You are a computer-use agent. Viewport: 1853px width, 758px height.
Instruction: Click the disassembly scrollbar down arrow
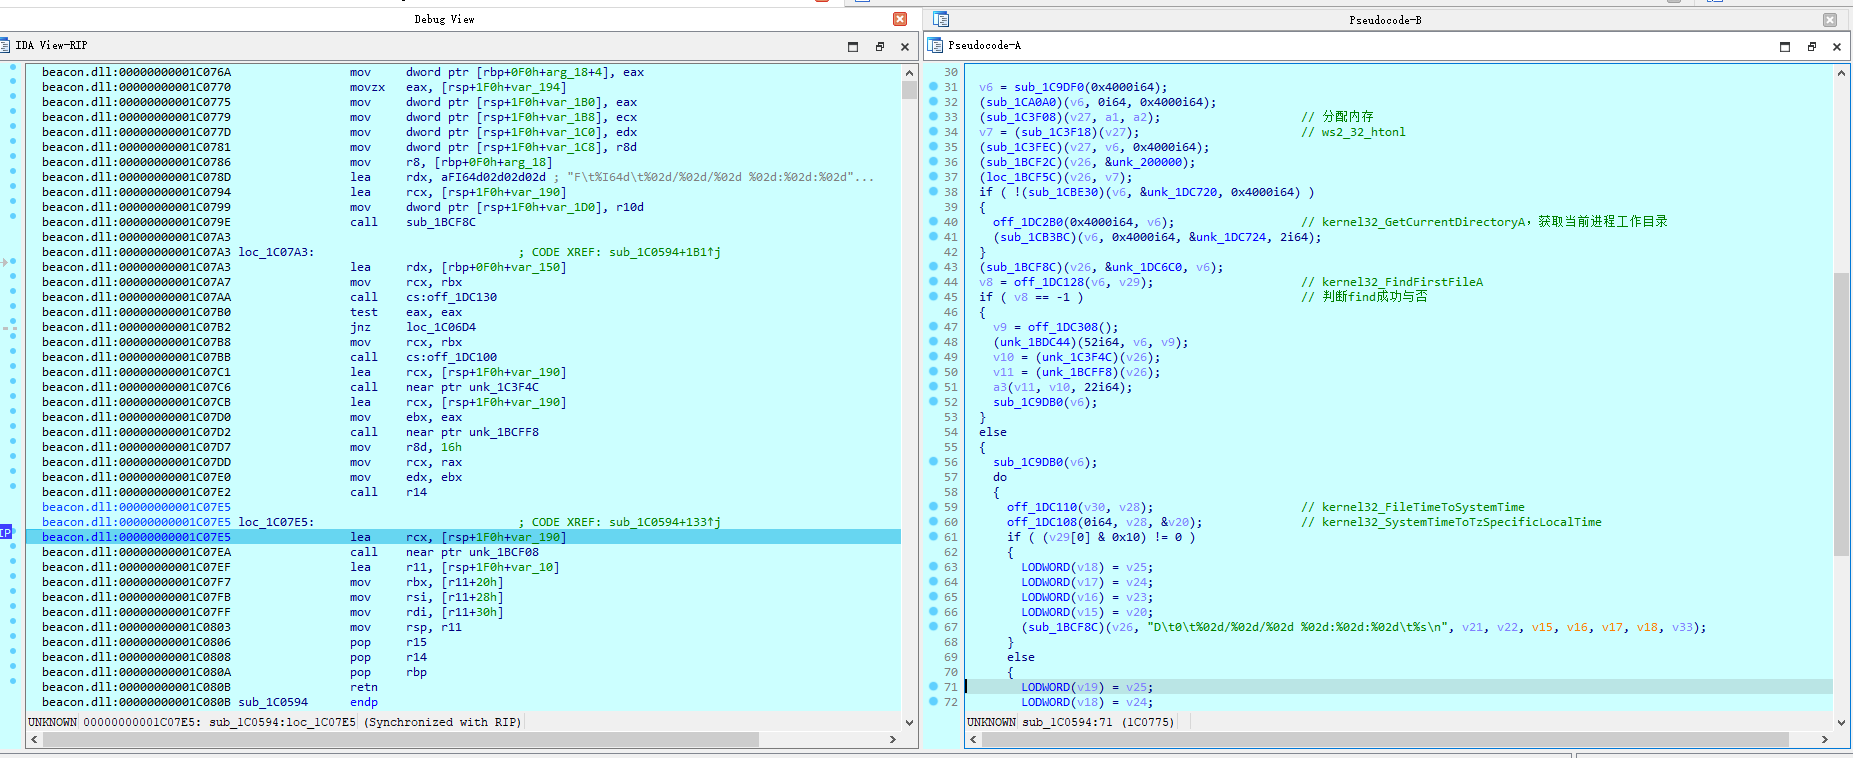[x=909, y=722]
